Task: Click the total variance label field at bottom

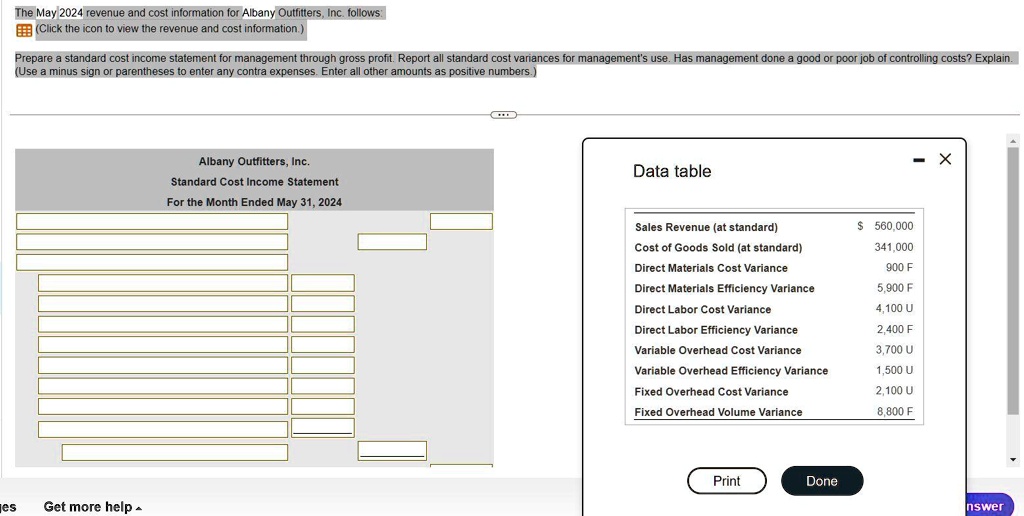Action: click(x=175, y=452)
